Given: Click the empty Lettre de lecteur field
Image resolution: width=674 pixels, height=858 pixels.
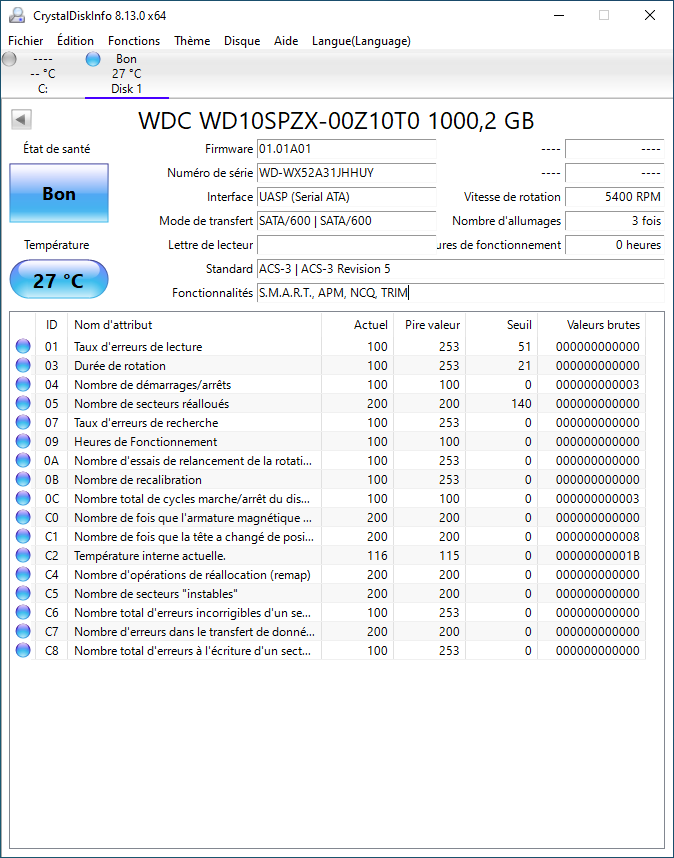Looking at the screenshot, I should (x=346, y=245).
